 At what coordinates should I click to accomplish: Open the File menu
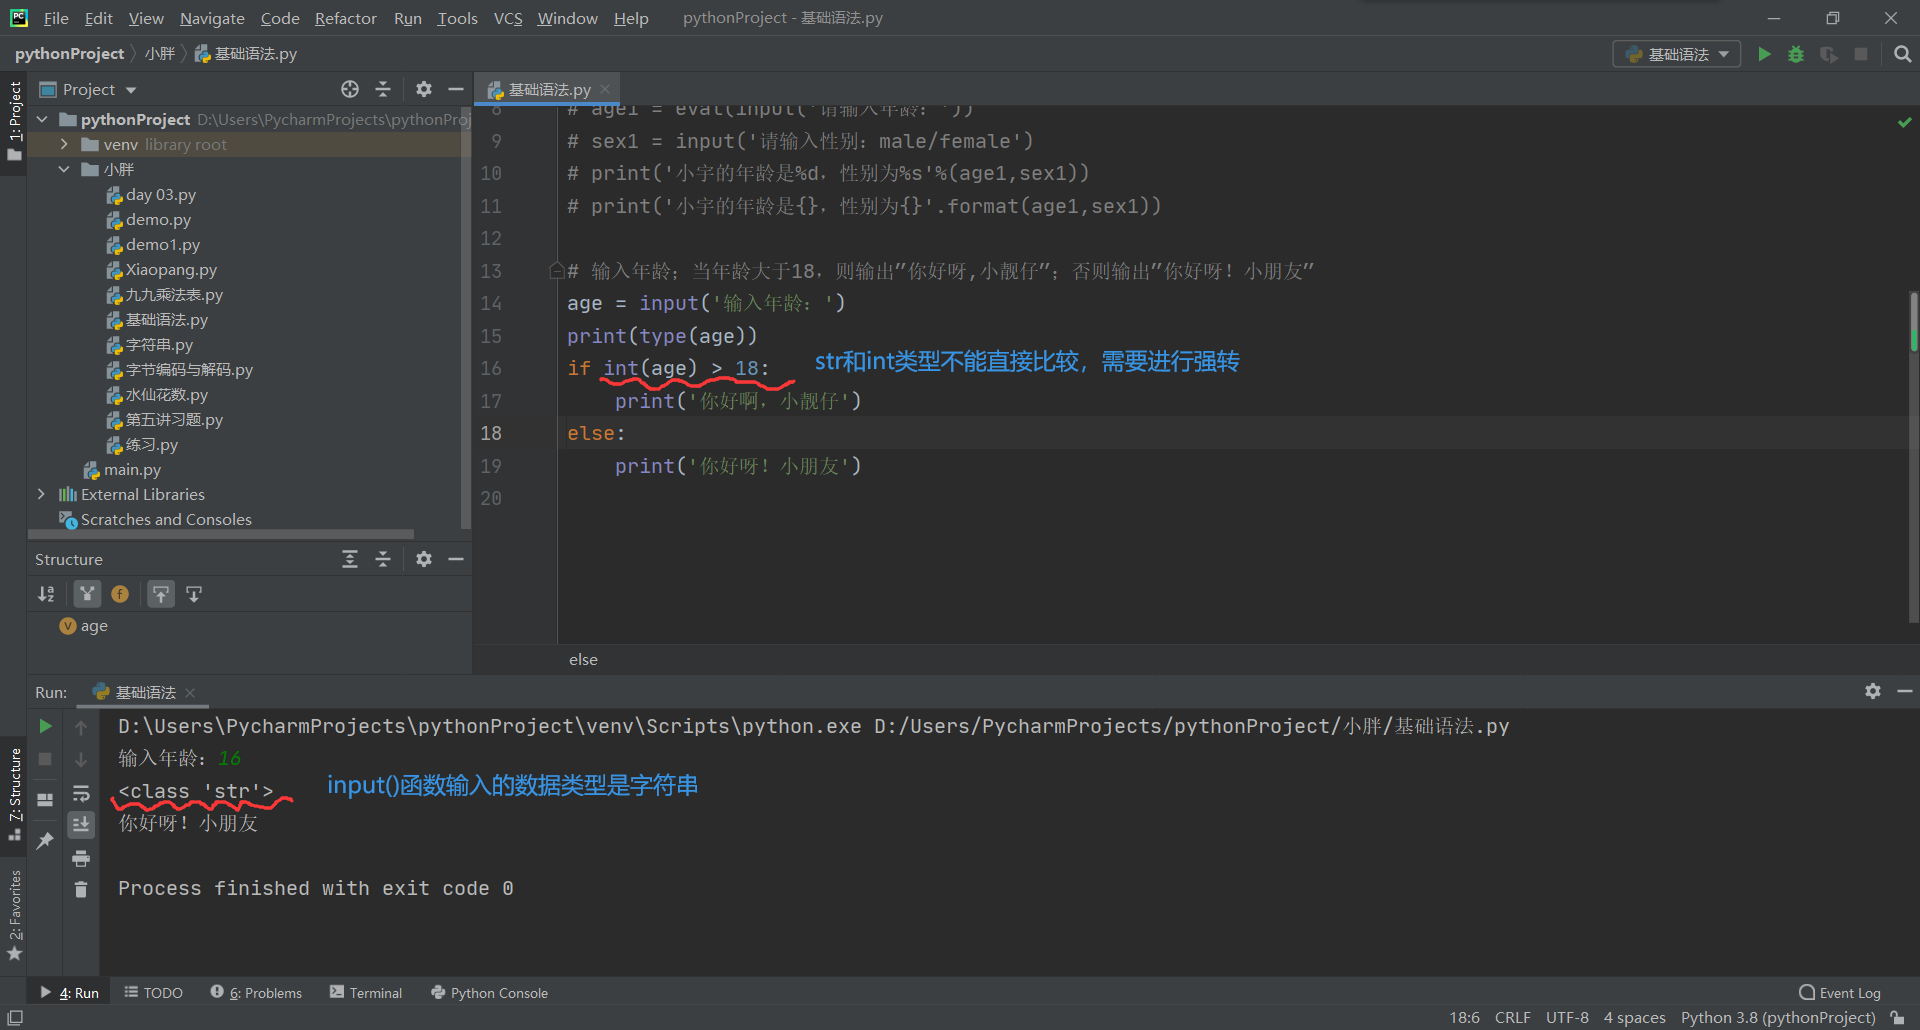(56, 18)
